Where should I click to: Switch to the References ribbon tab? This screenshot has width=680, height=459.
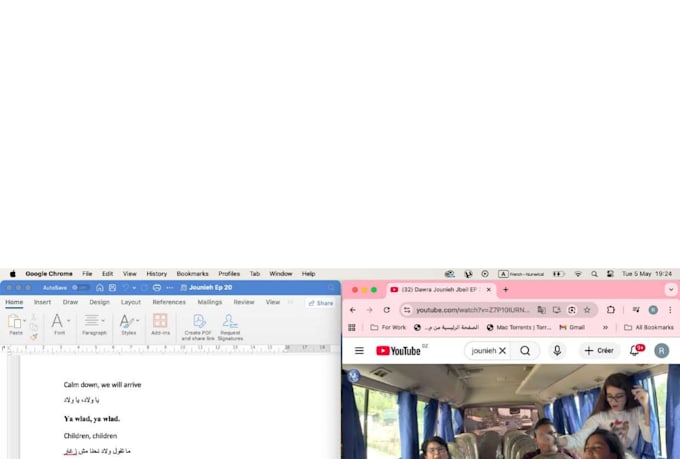pyautogui.click(x=169, y=302)
